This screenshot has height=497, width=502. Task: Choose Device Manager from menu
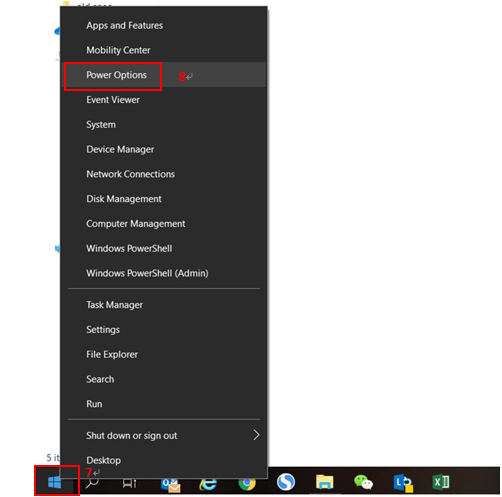[x=164, y=149]
